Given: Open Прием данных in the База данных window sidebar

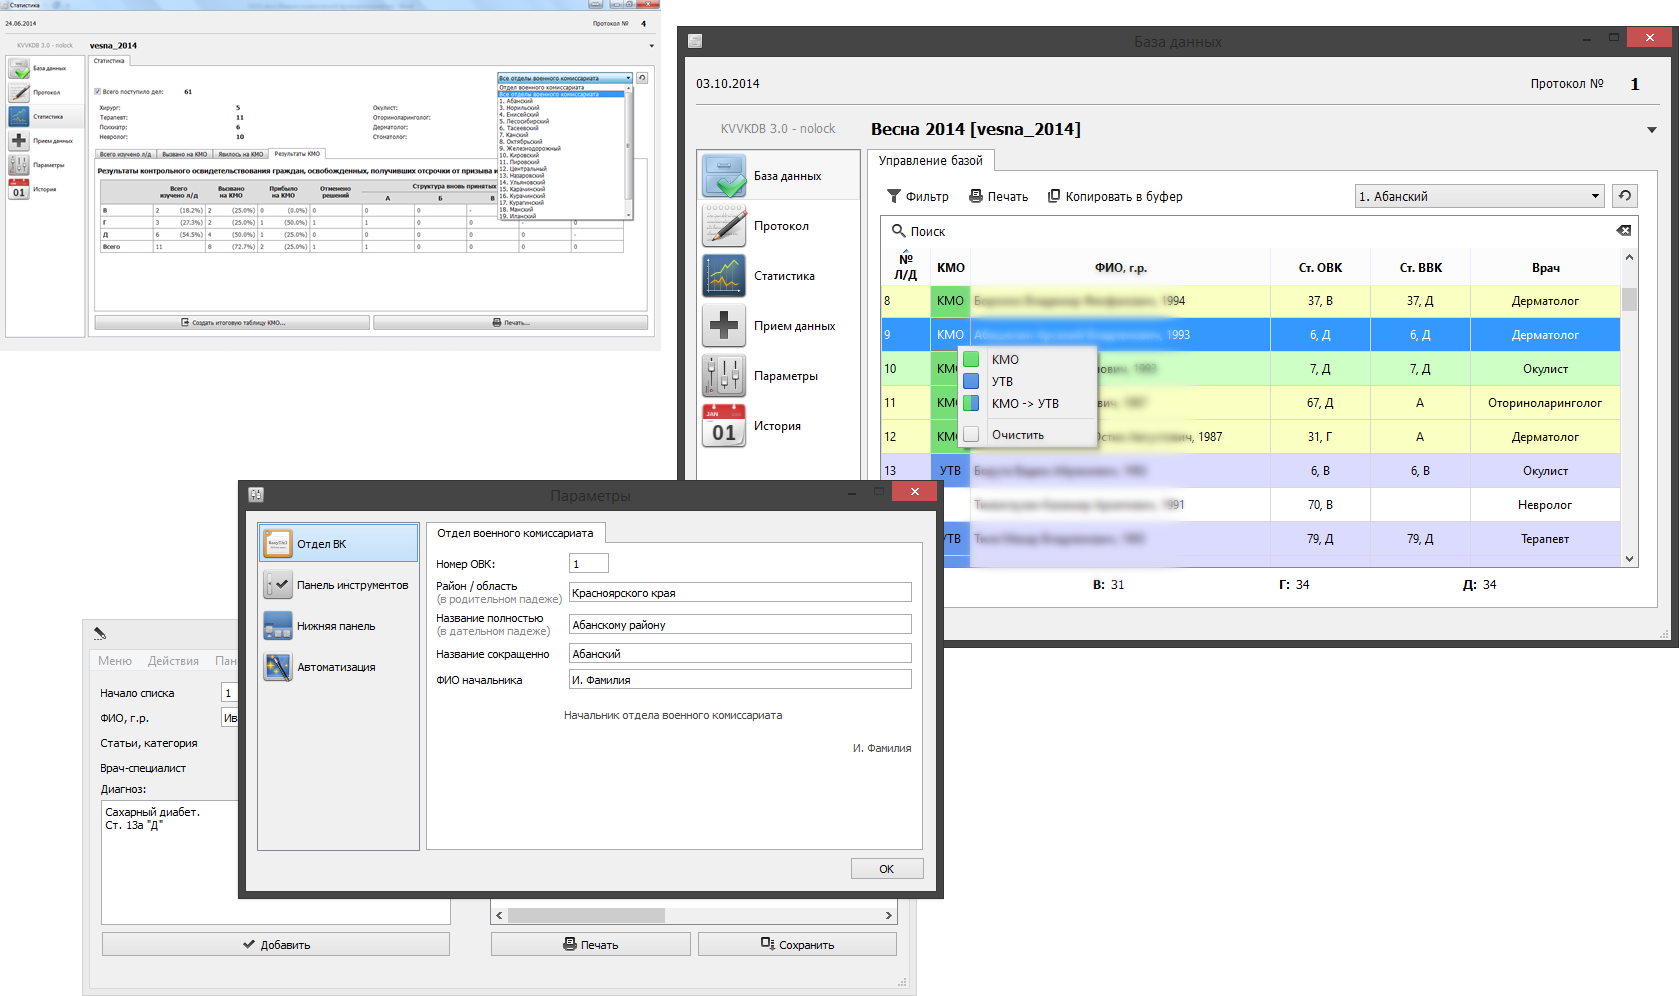Looking at the screenshot, I should click(x=779, y=326).
